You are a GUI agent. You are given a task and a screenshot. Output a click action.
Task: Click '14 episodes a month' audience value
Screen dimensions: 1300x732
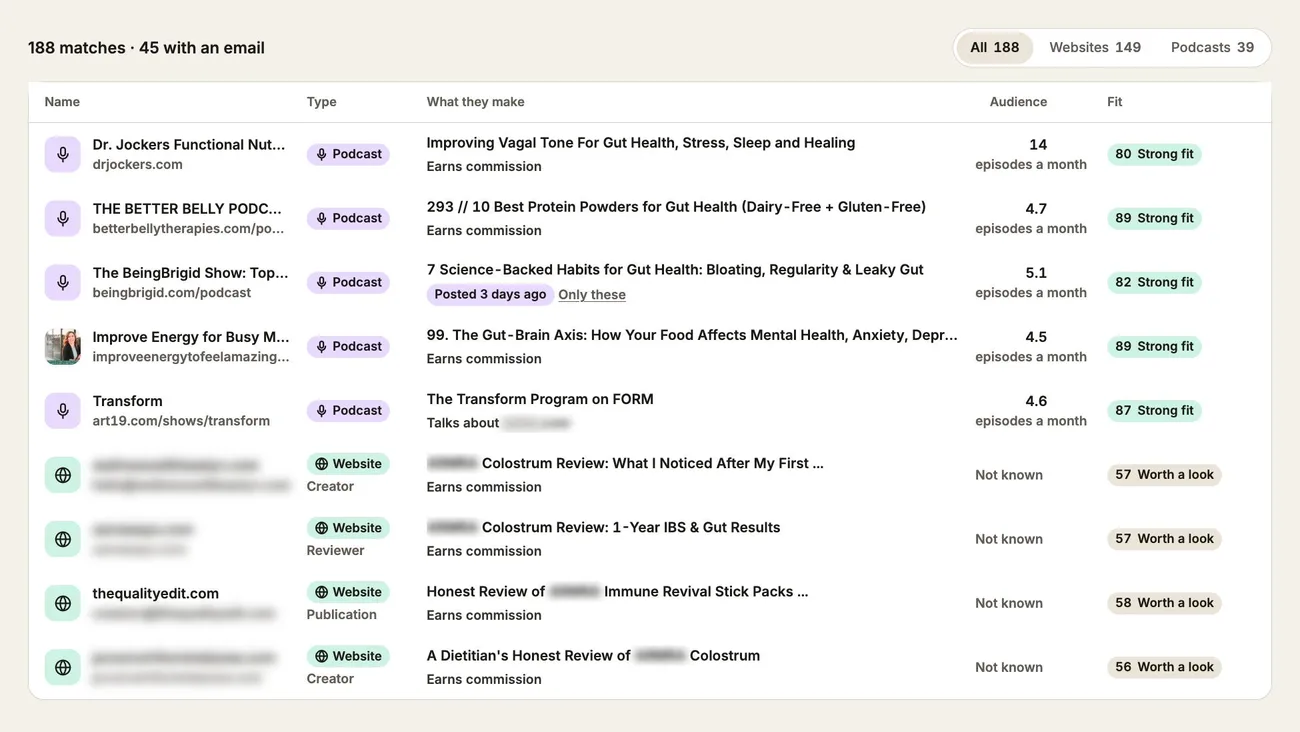[x=1031, y=154]
